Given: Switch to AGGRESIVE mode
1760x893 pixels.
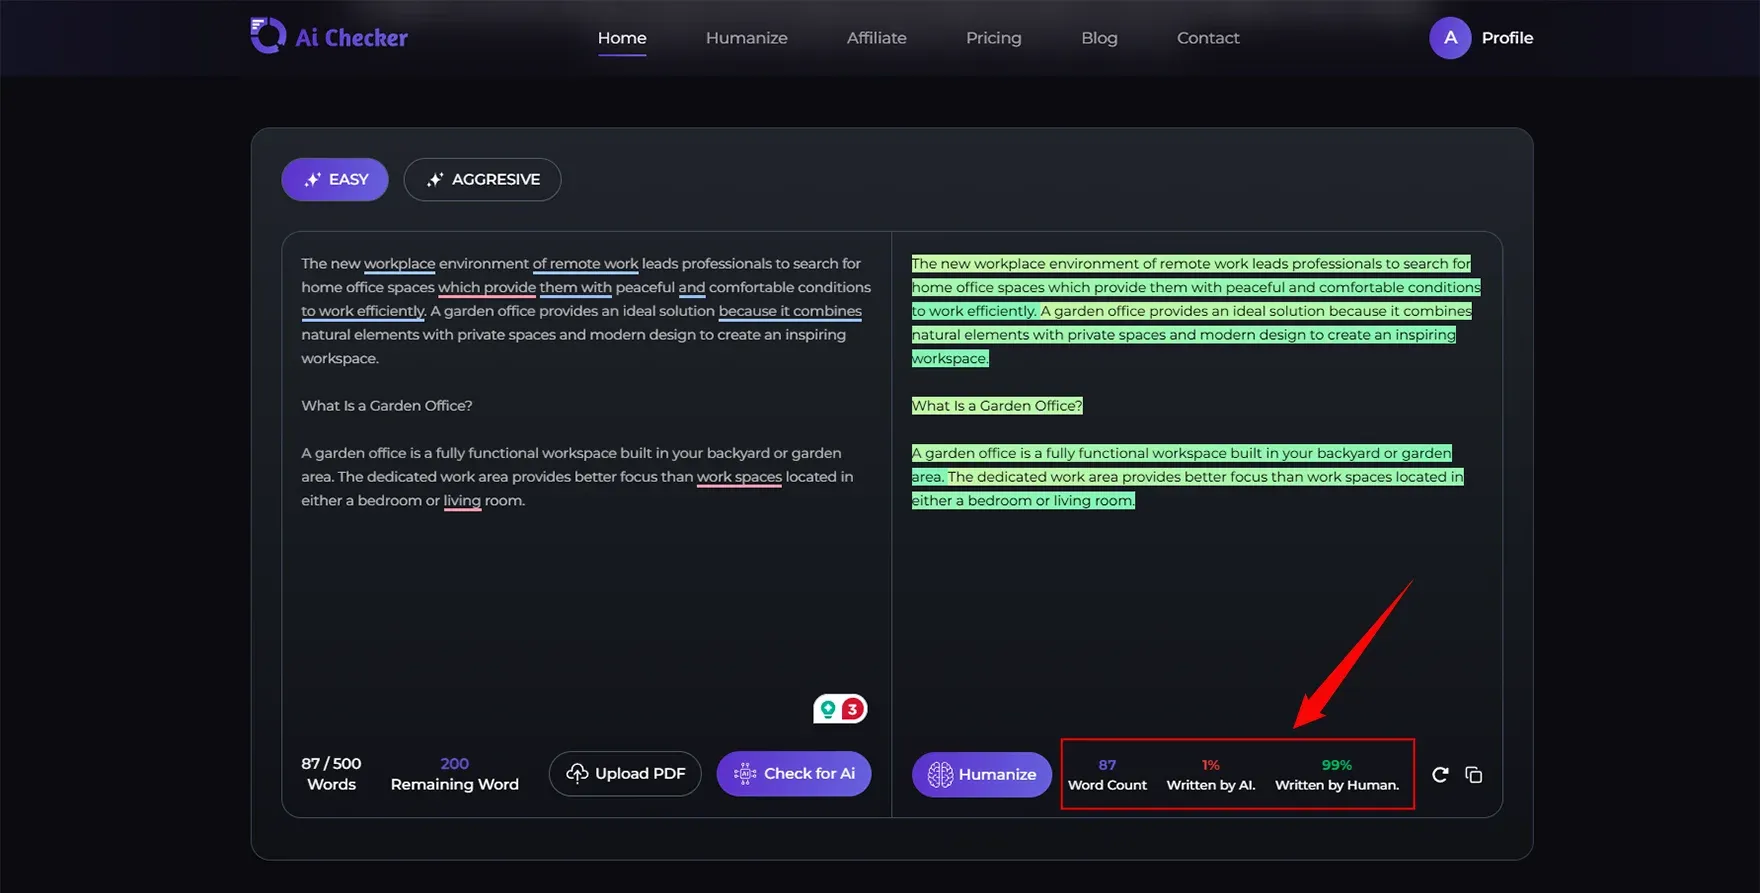Looking at the screenshot, I should coord(482,179).
